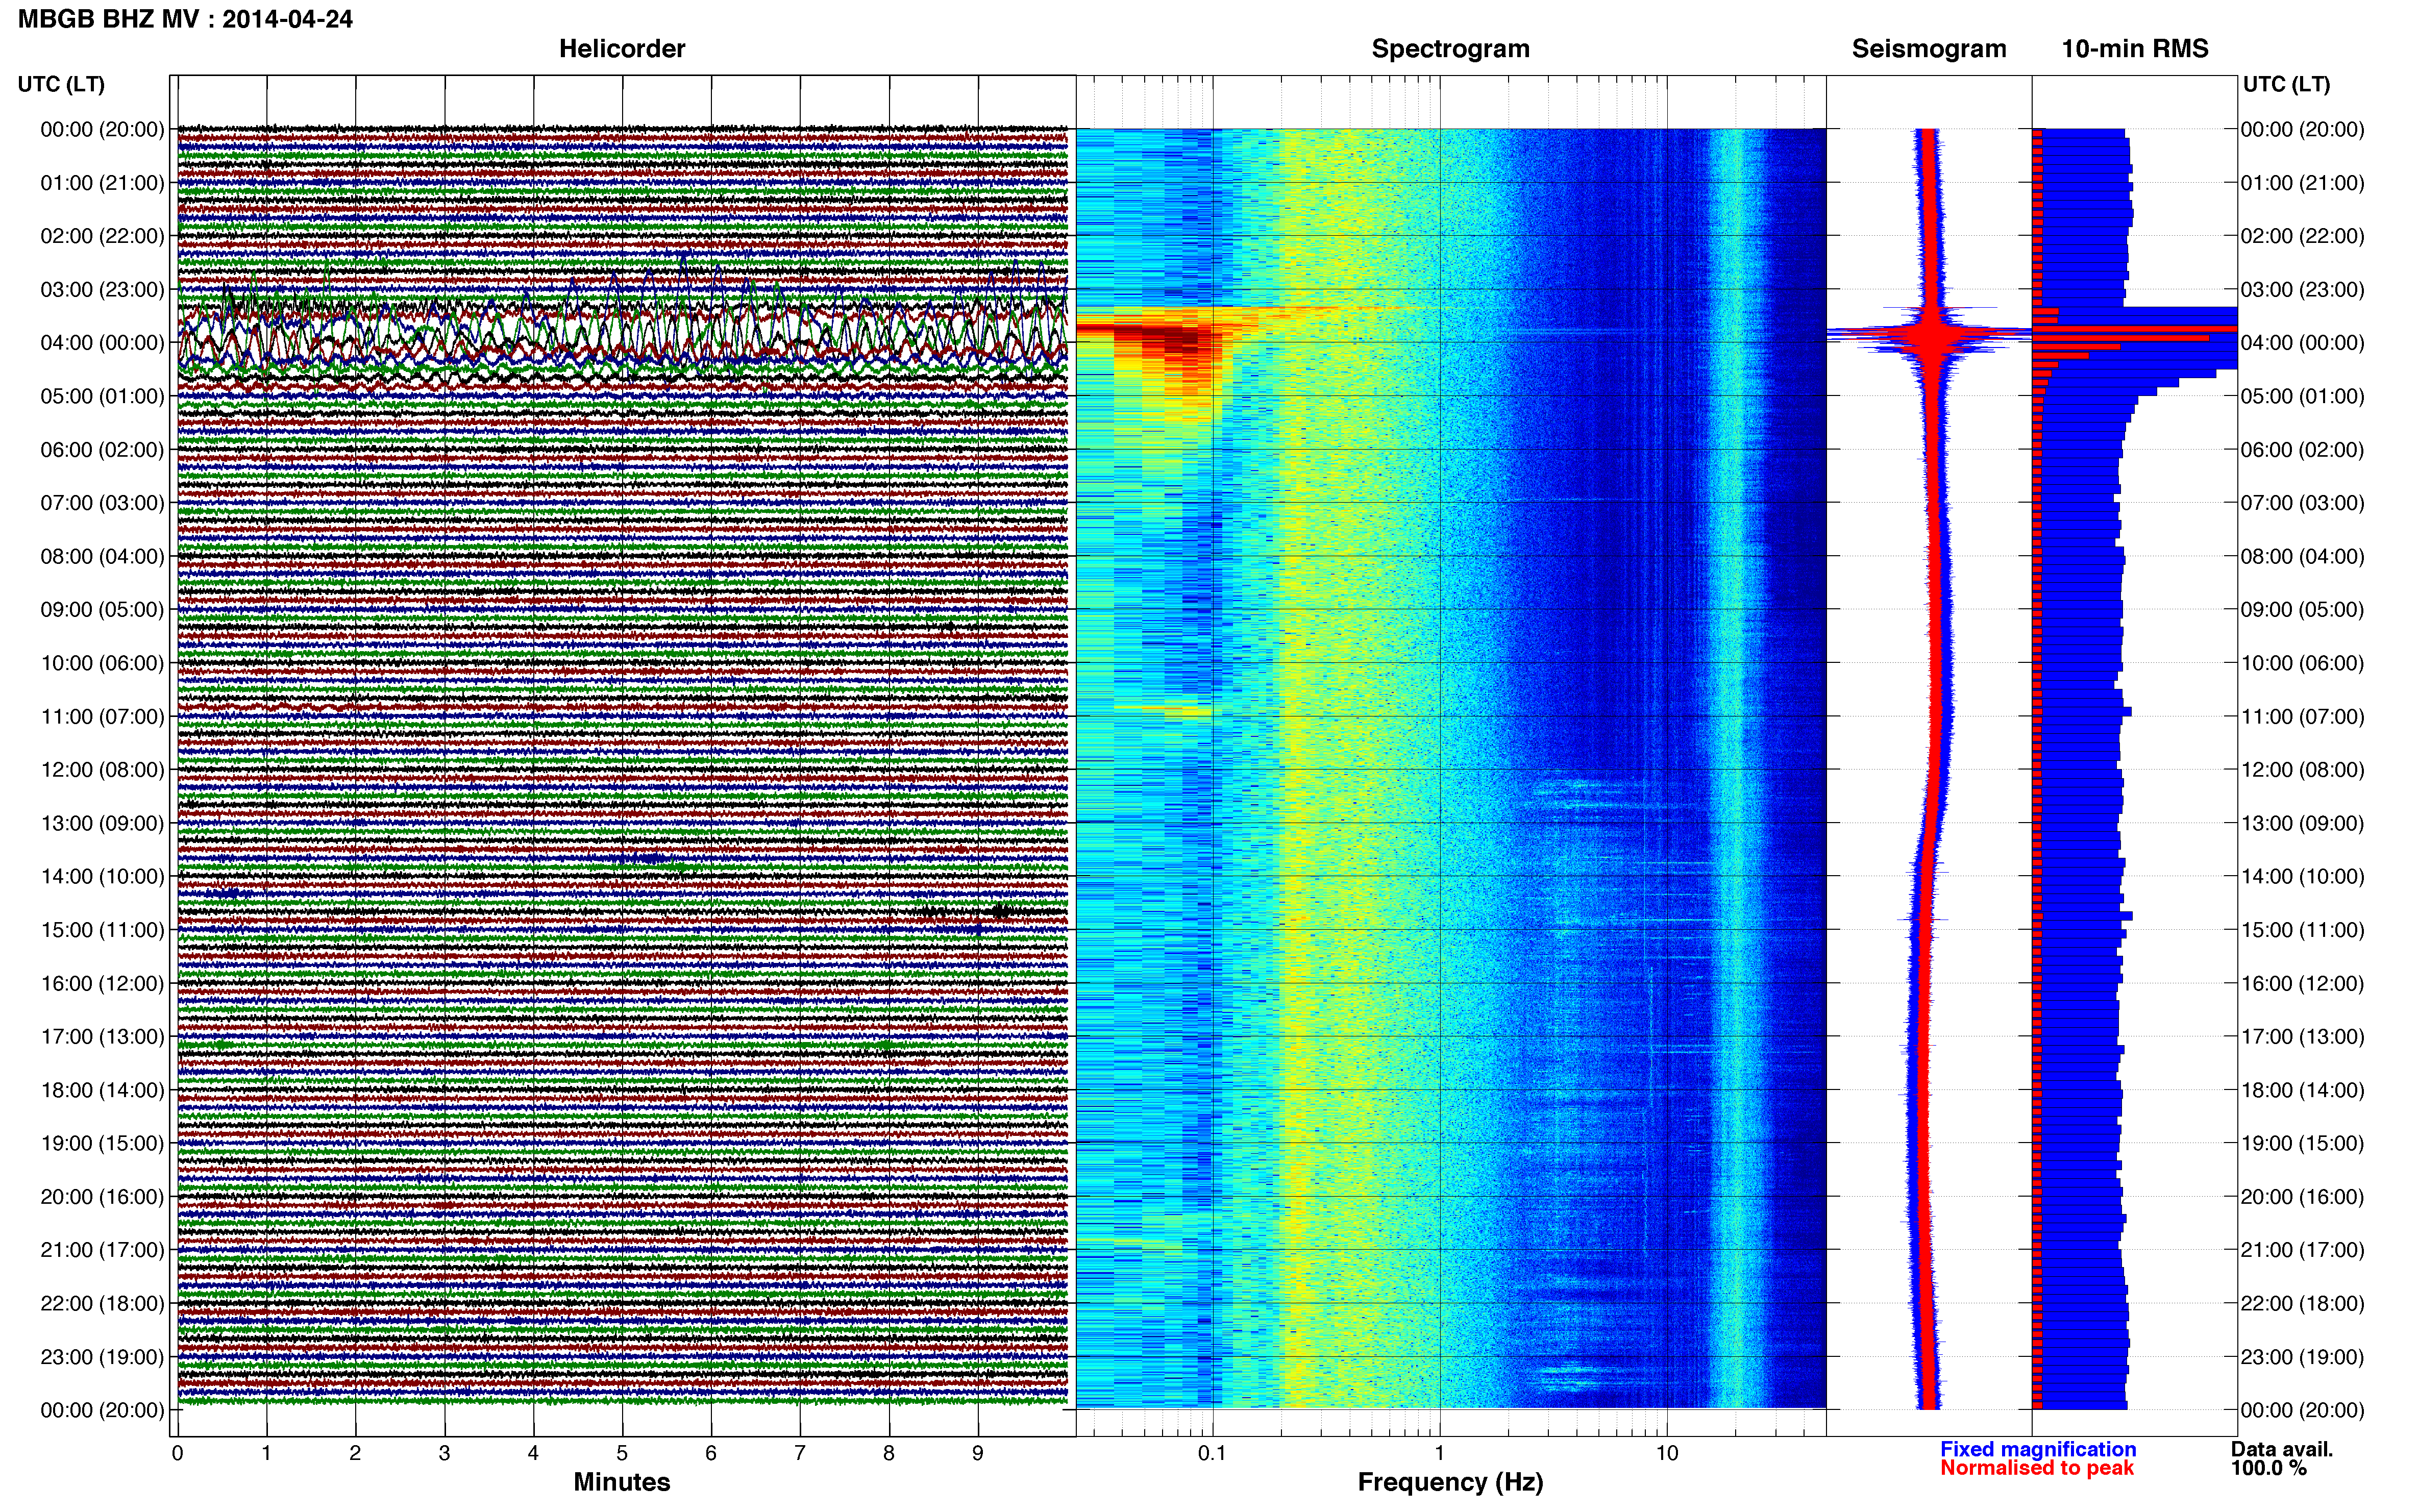Click the '12:00 (08:00)' label on the helicorder axis
Screen dimensions: 2419x1512
click(x=102, y=770)
